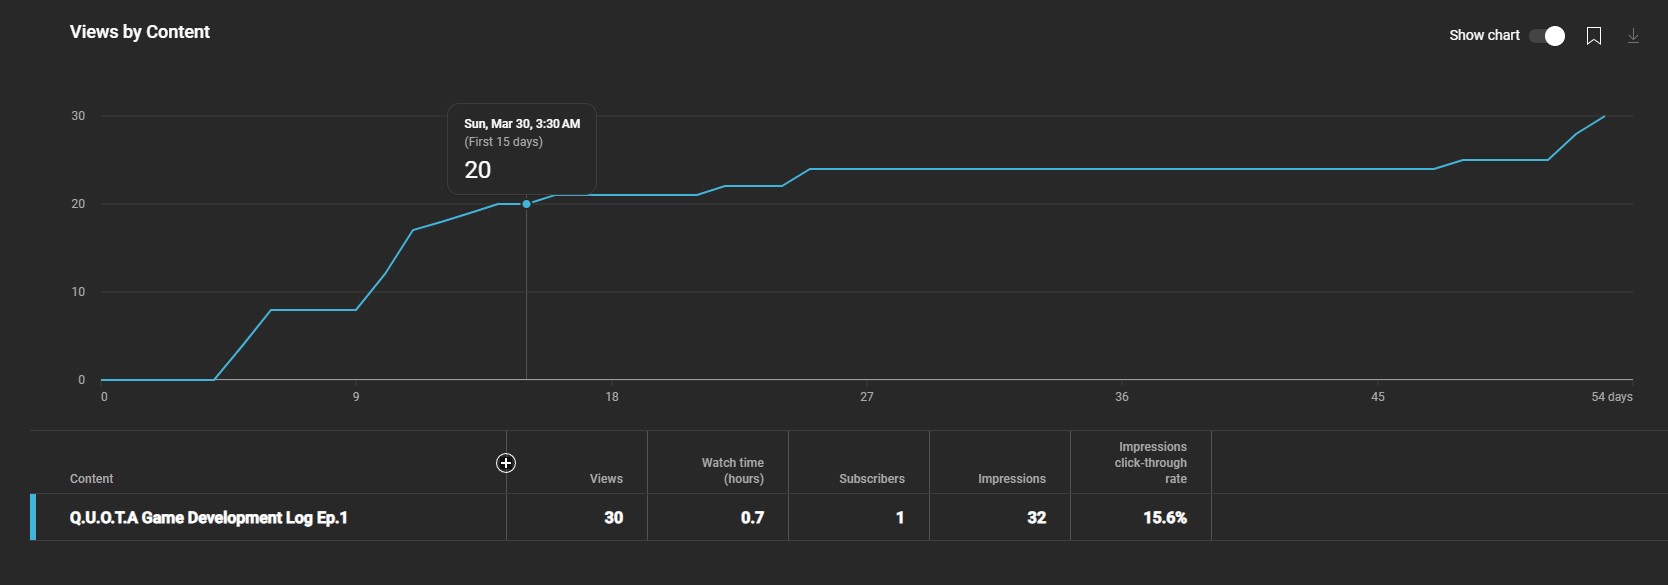Click the Content column header
This screenshot has width=1668, height=585.
(92, 479)
